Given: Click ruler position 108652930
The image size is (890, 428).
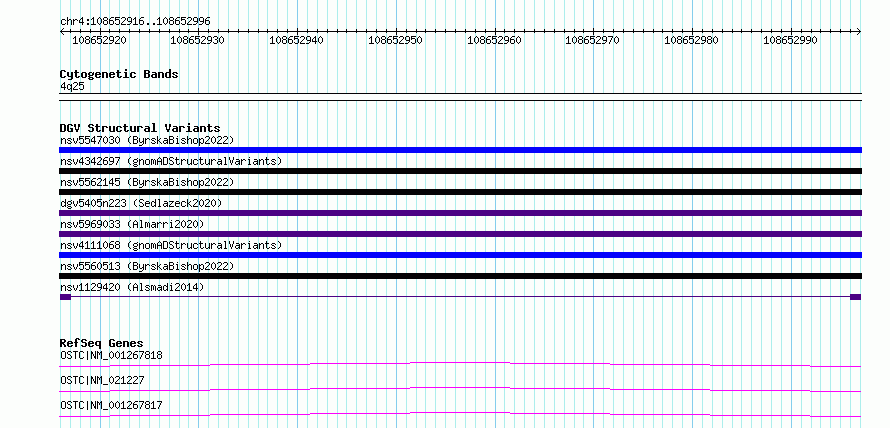Looking at the screenshot, I should (198, 40).
